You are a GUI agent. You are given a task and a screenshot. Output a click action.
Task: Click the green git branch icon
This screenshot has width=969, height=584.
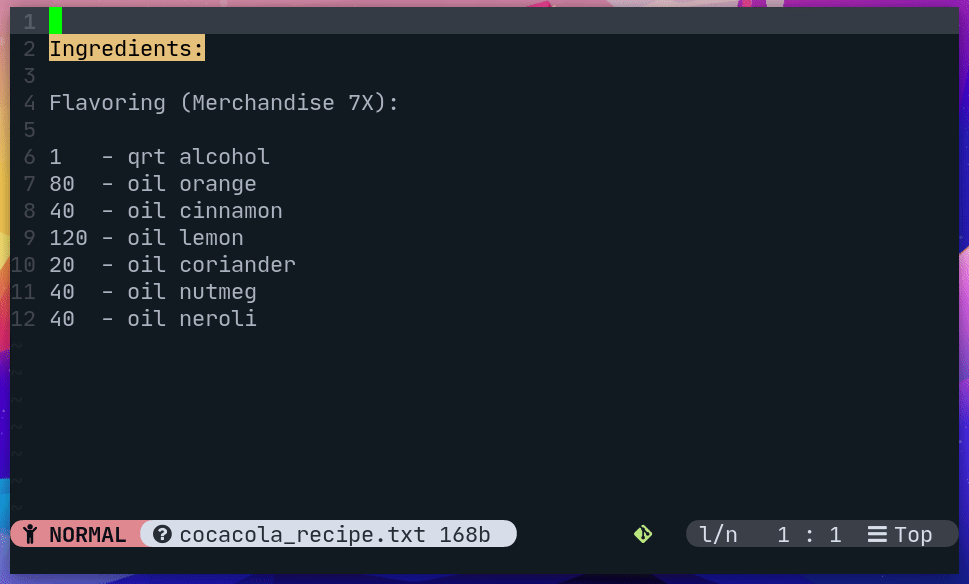tap(643, 534)
